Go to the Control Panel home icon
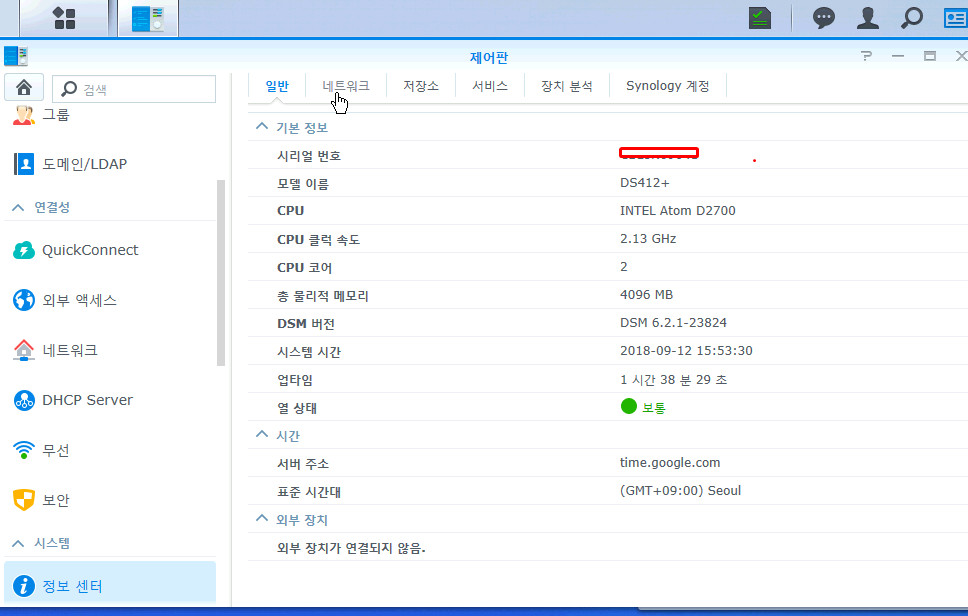 coord(24,88)
